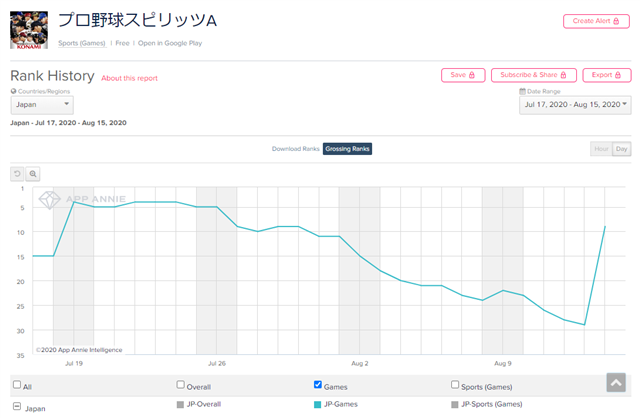
Task: Click the Create Alert locked button
Action: click(596, 21)
